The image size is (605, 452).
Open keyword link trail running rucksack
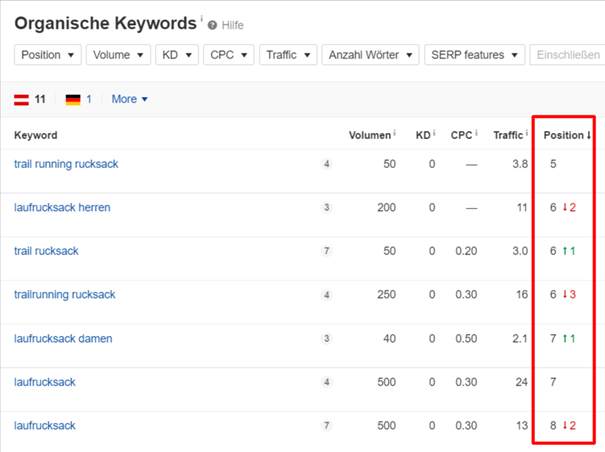[66, 164]
